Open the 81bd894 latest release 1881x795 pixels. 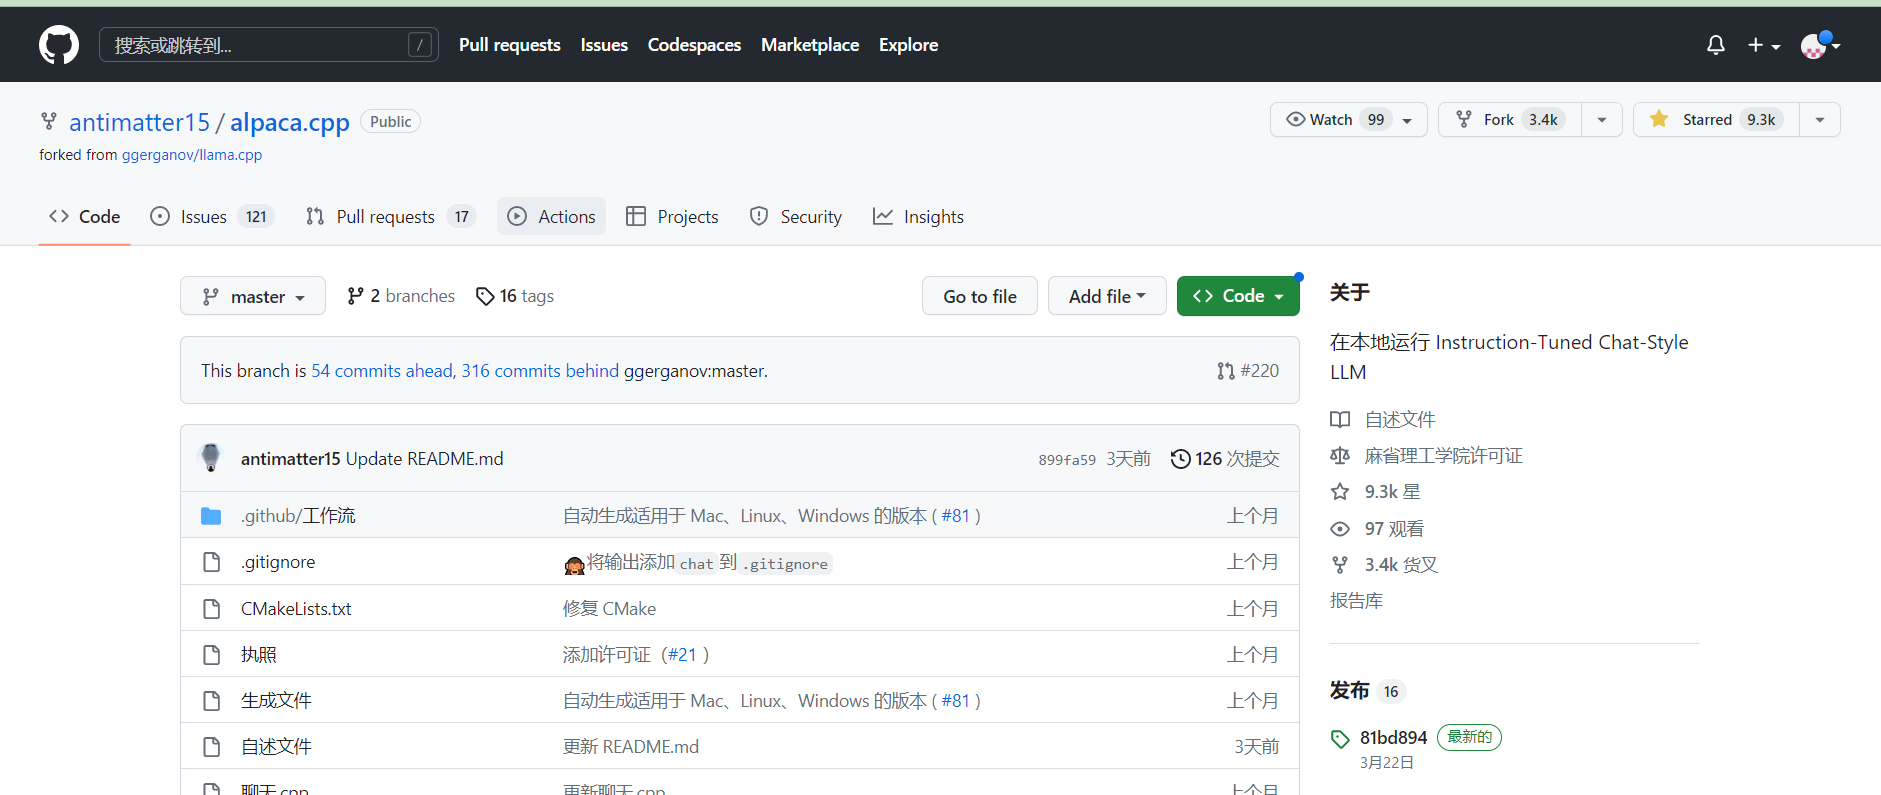click(x=1393, y=738)
